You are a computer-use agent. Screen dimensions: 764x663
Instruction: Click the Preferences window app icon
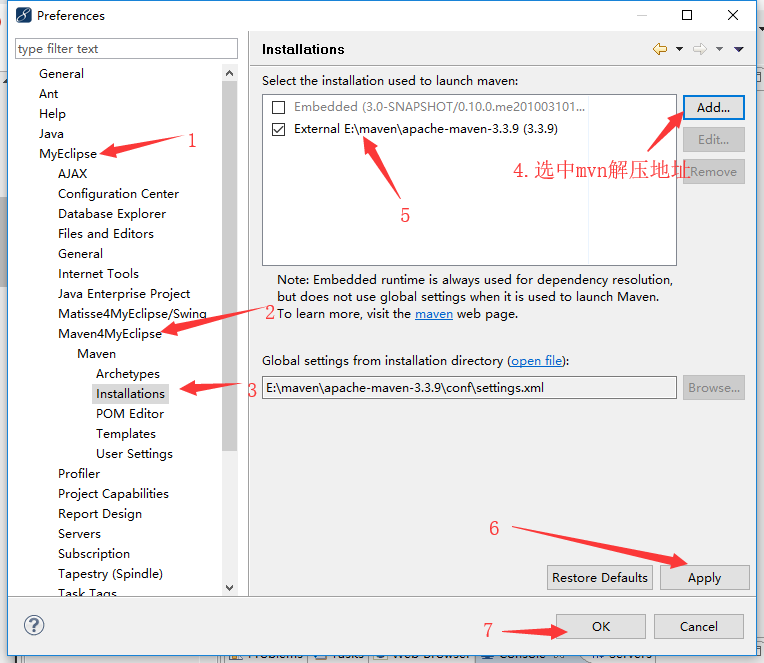tap(23, 15)
